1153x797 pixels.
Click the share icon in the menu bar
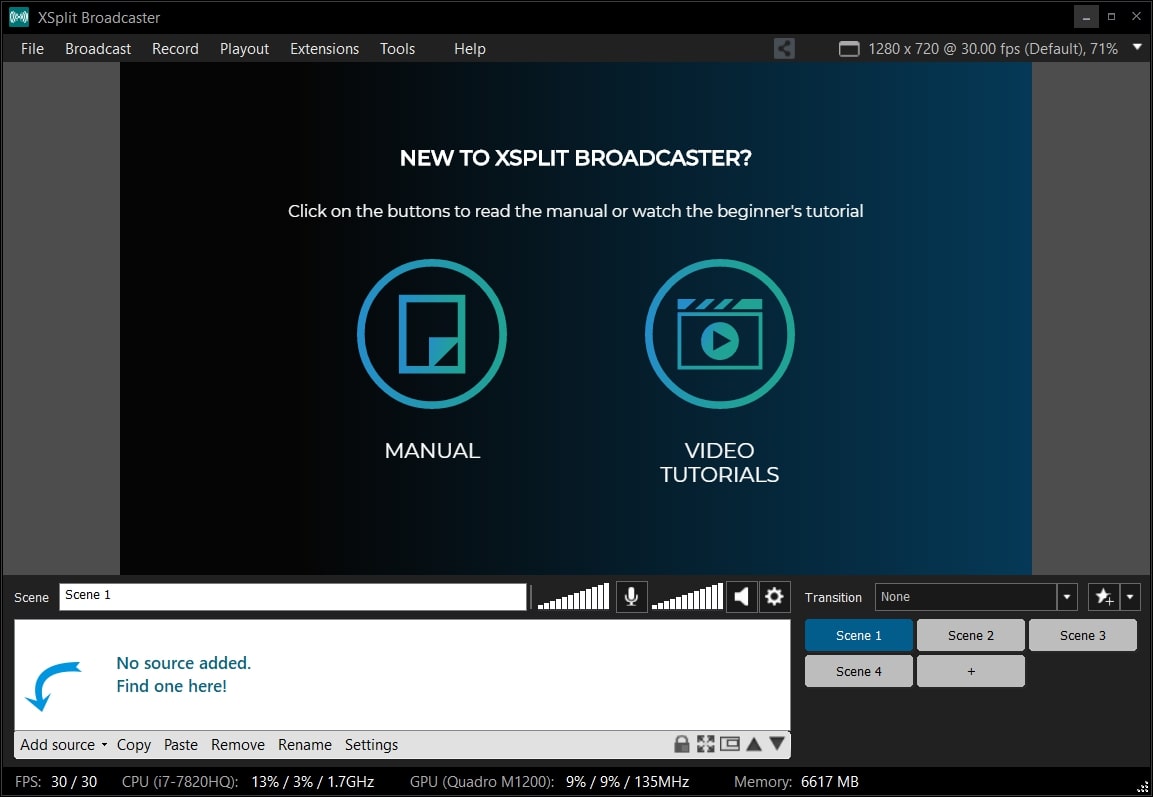coord(784,48)
